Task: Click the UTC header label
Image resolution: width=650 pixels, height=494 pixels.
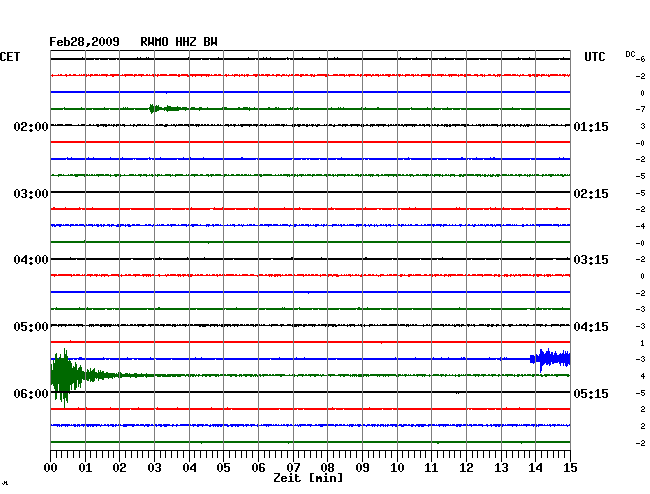Action: tap(594, 57)
